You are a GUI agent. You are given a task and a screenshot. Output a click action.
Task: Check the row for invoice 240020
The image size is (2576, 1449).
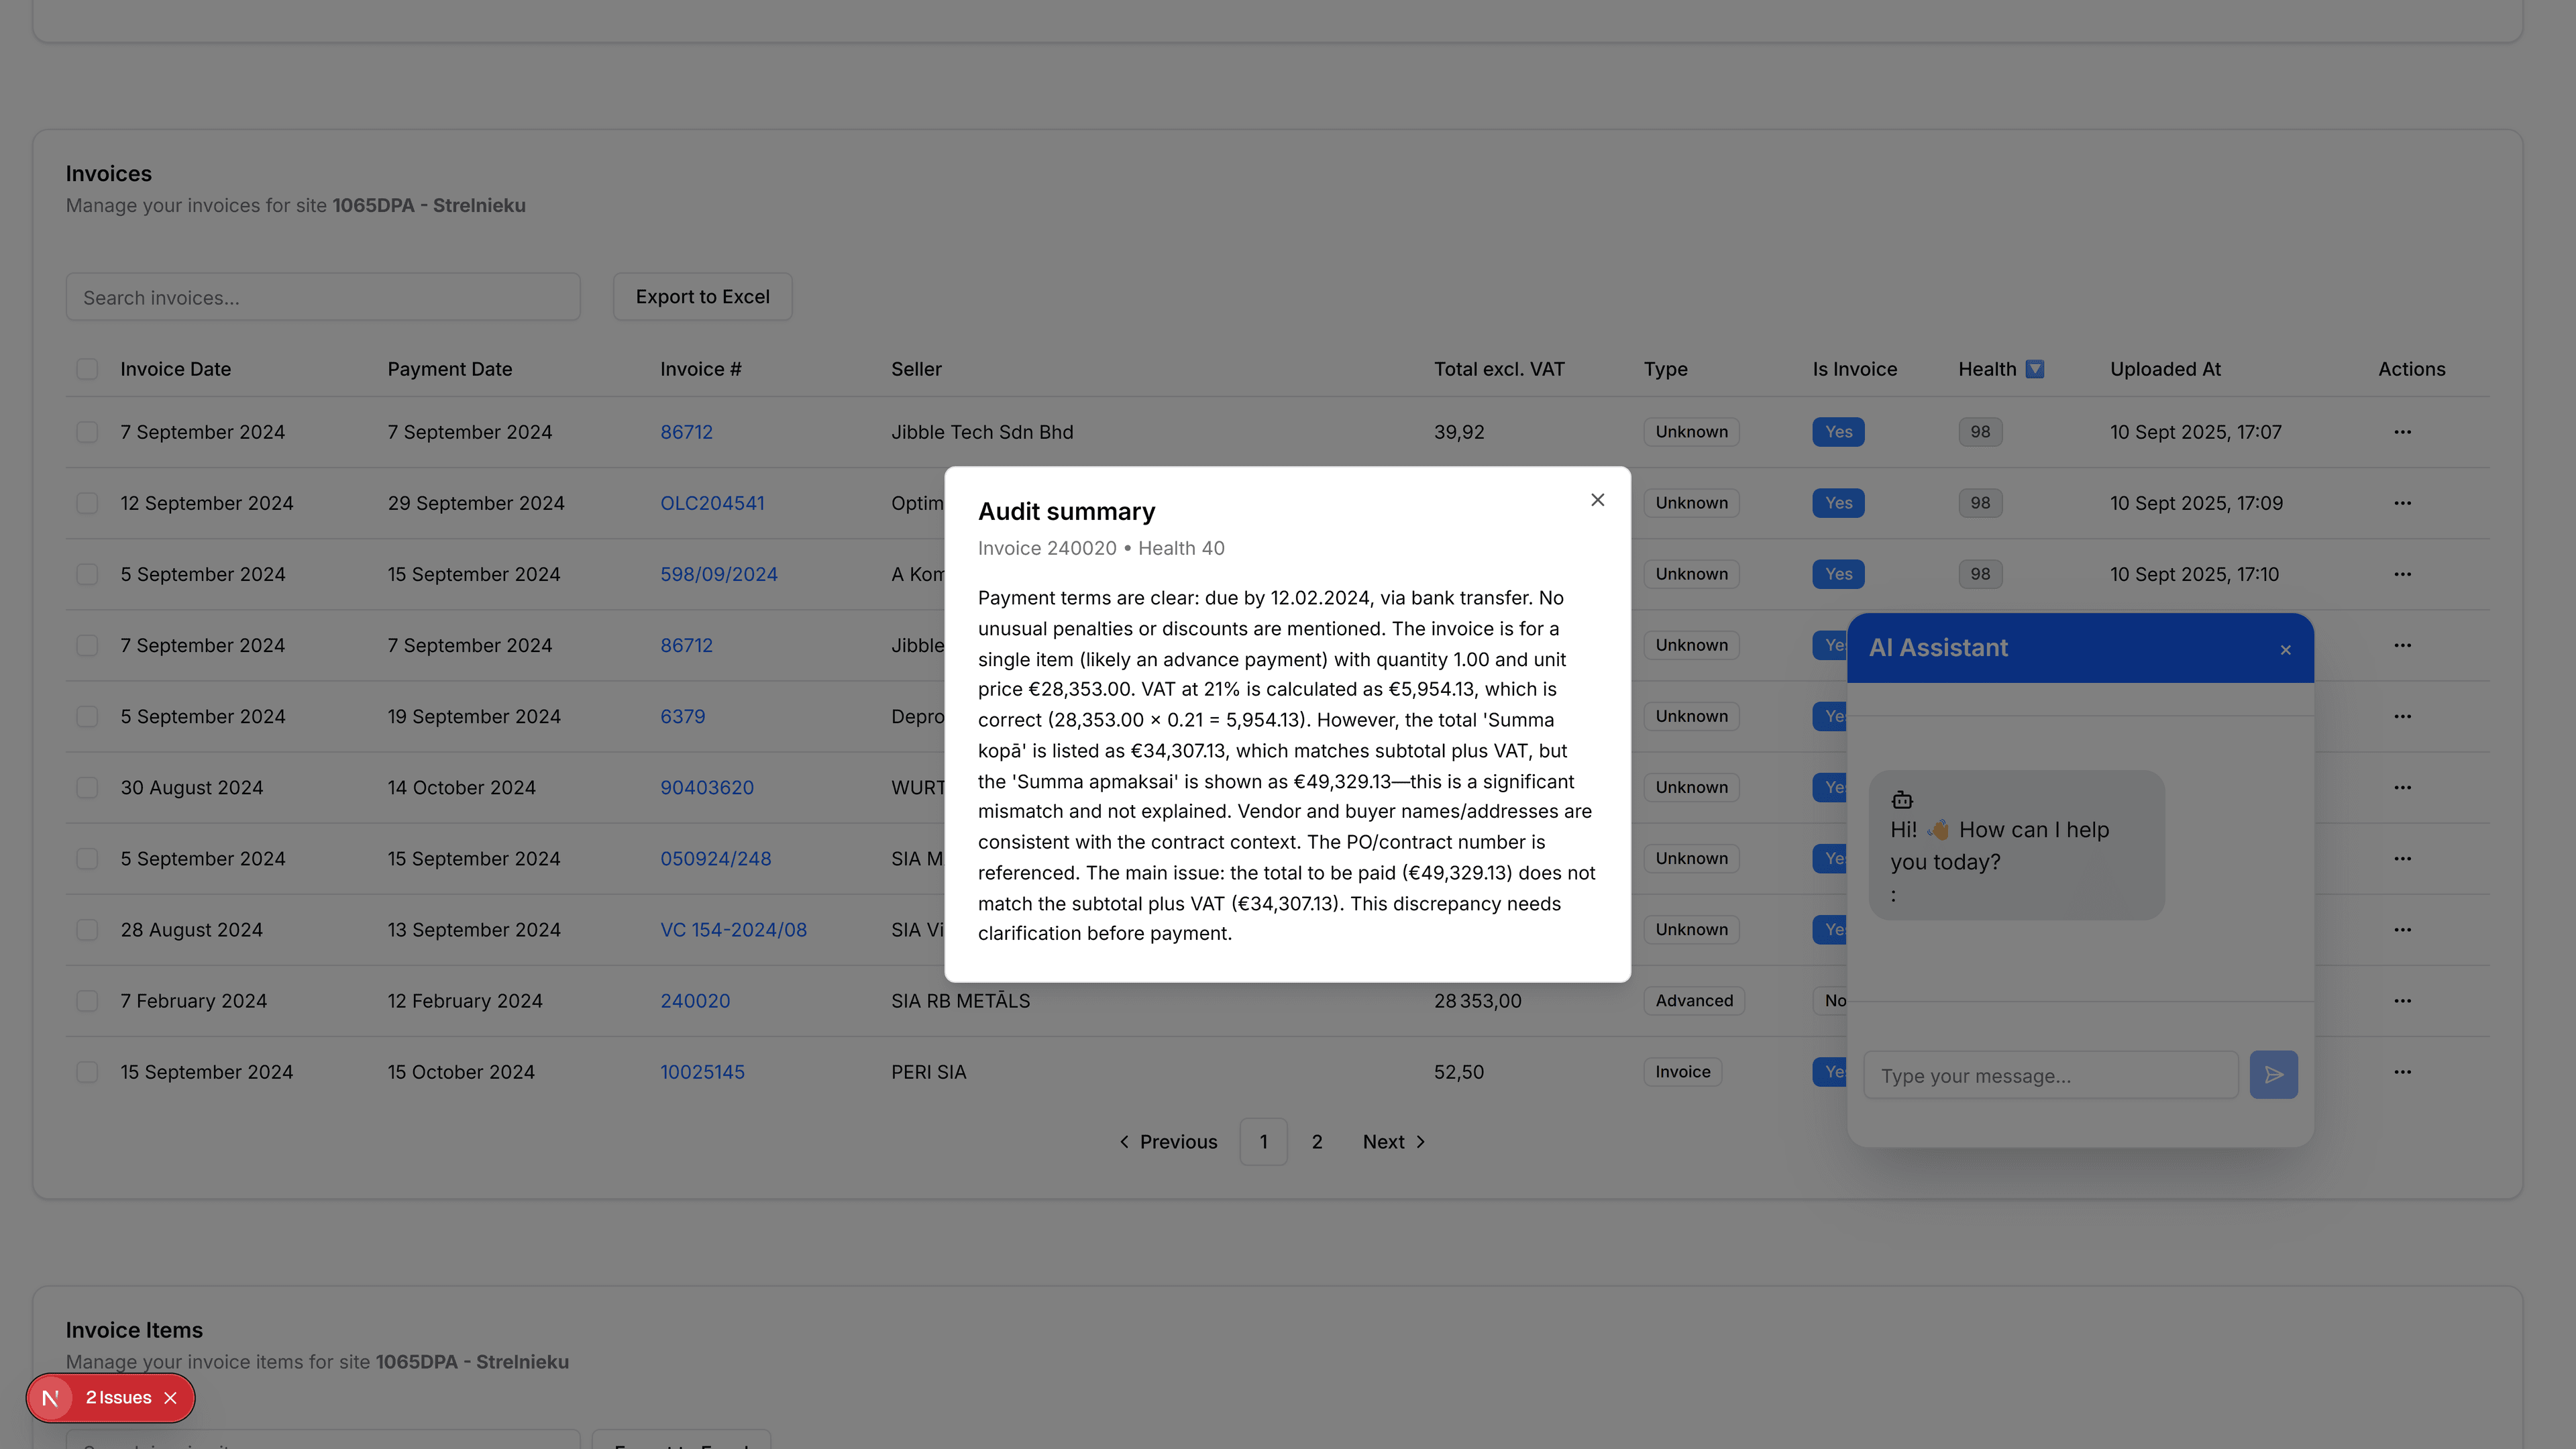click(x=87, y=1000)
